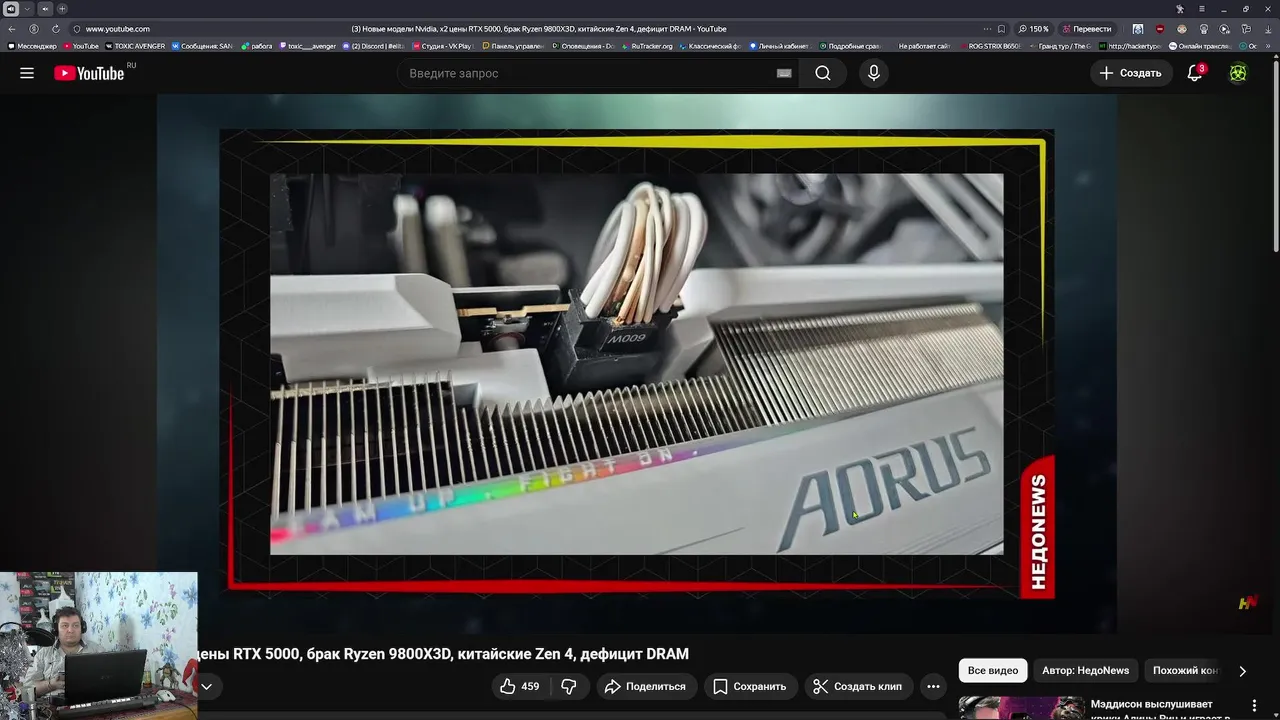
Task: Click the 'Поделиться' share button
Action: click(645, 686)
